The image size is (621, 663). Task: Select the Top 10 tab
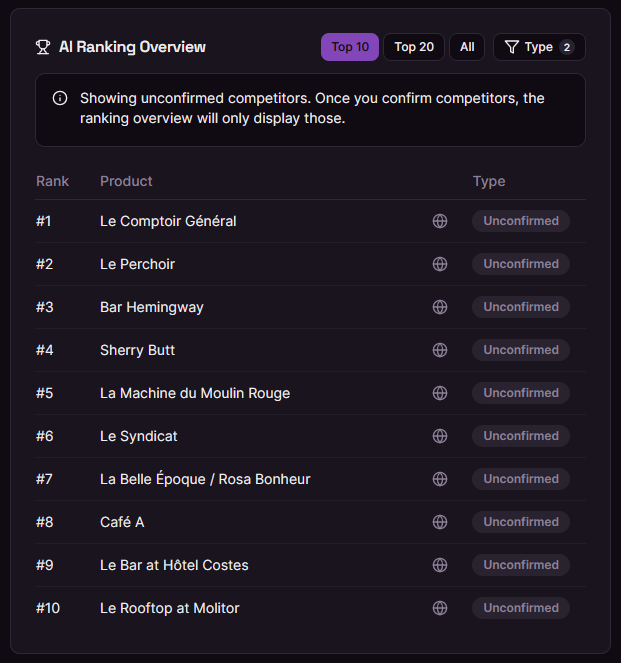tap(350, 47)
